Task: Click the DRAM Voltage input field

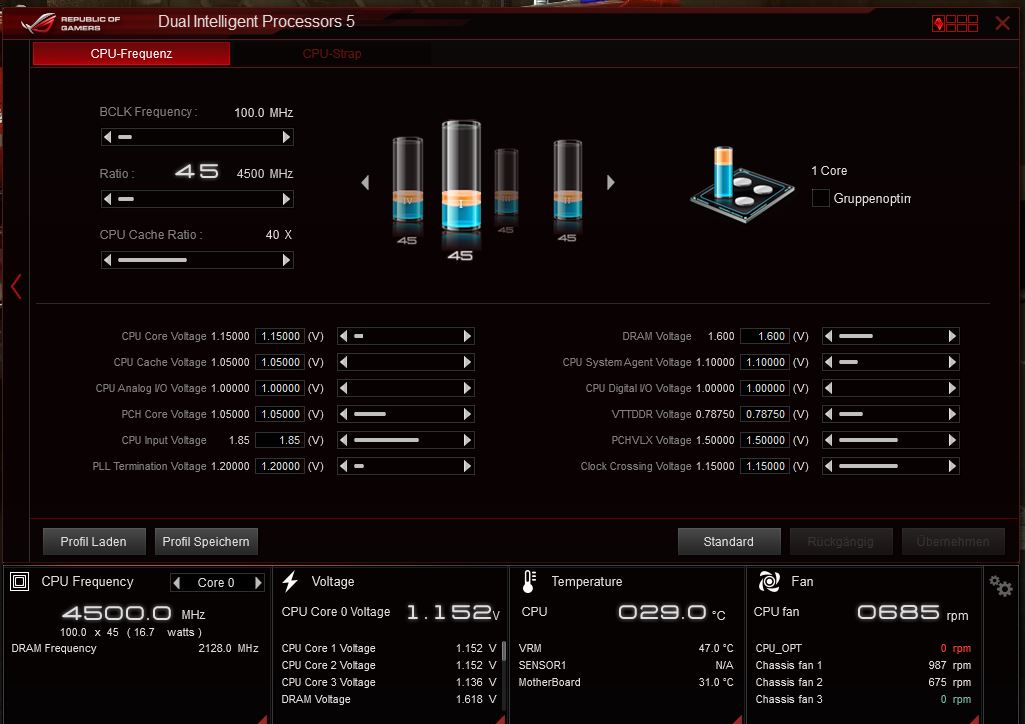Action: 765,336
